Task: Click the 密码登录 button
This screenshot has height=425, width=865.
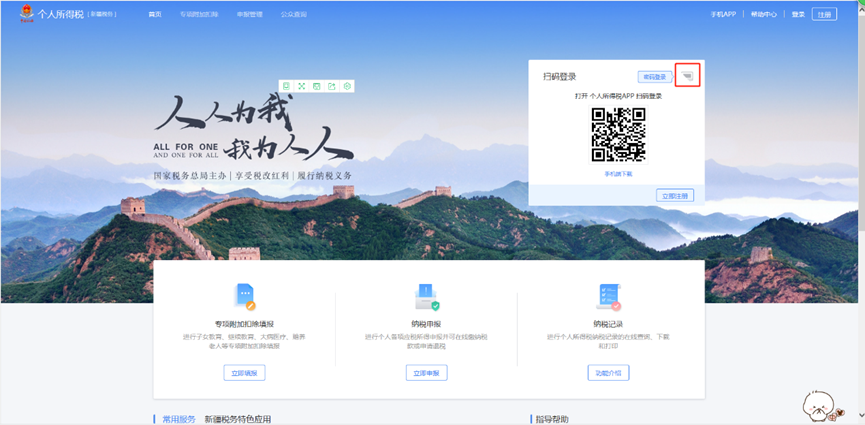Action: pos(654,77)
